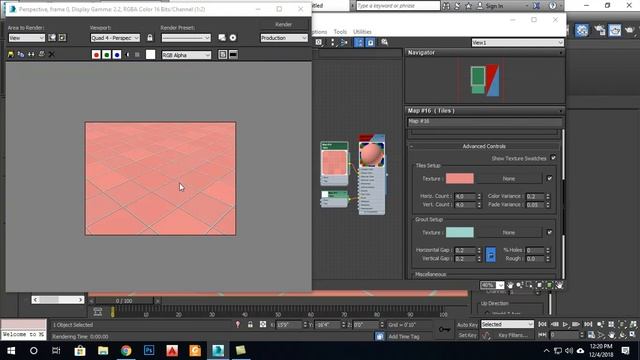The height and width of the screenshot is (360, 640).
Task: Click the Go to End button
Action: pos(588,324)
